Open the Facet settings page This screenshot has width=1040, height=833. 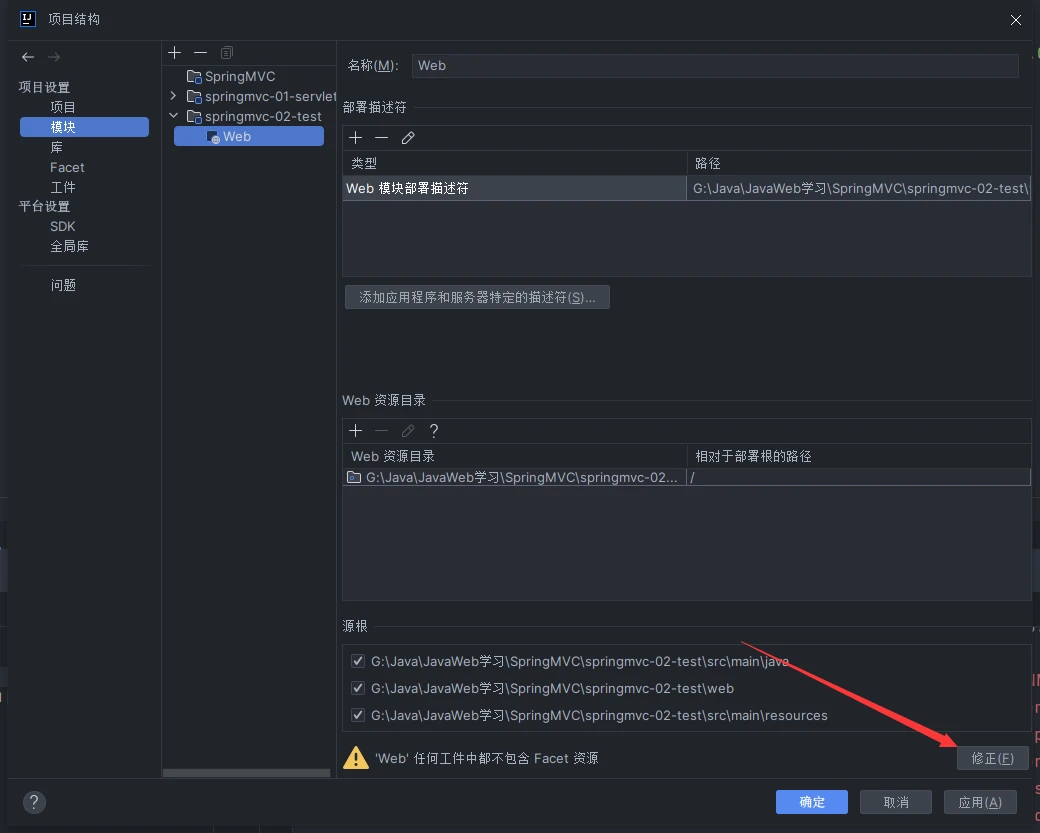click(67, 167)
